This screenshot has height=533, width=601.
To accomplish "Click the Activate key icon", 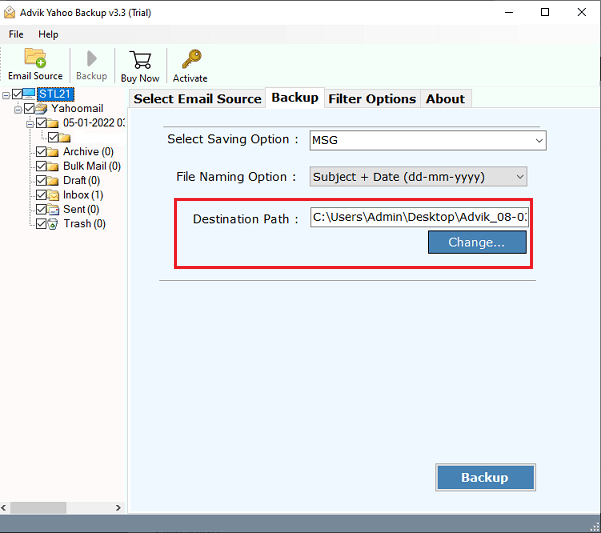I will click(191, 59).
